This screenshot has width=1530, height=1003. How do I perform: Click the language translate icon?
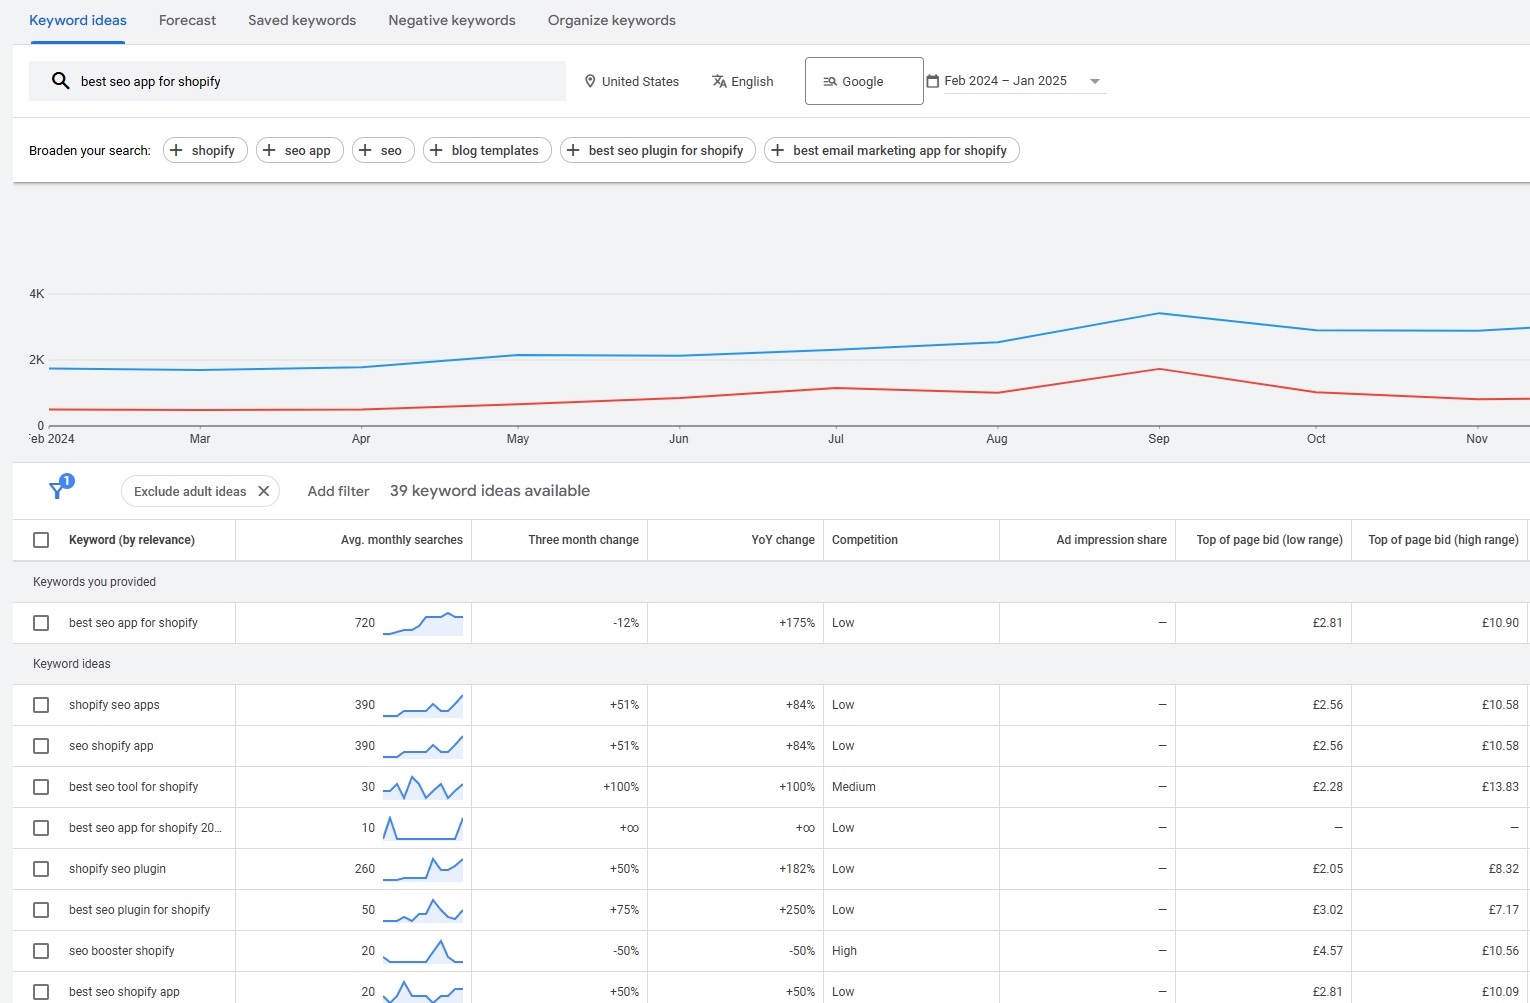pyautogui.click(x=719, y=81)
